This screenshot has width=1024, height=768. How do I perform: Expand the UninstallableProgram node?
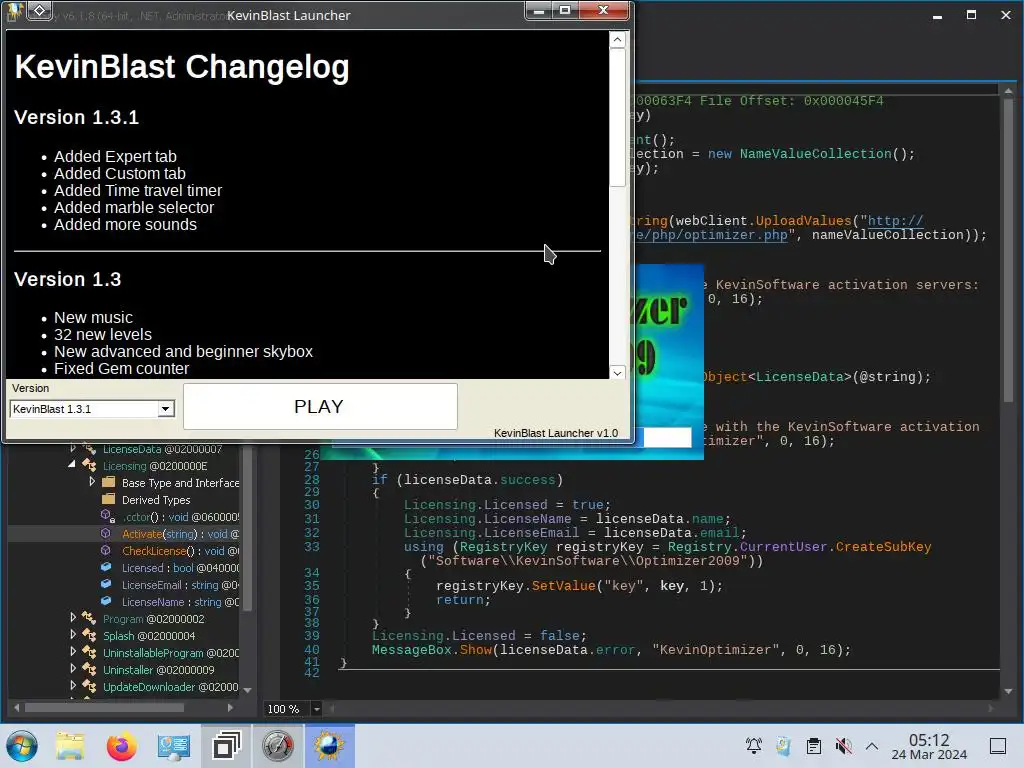tap(72, 652)
